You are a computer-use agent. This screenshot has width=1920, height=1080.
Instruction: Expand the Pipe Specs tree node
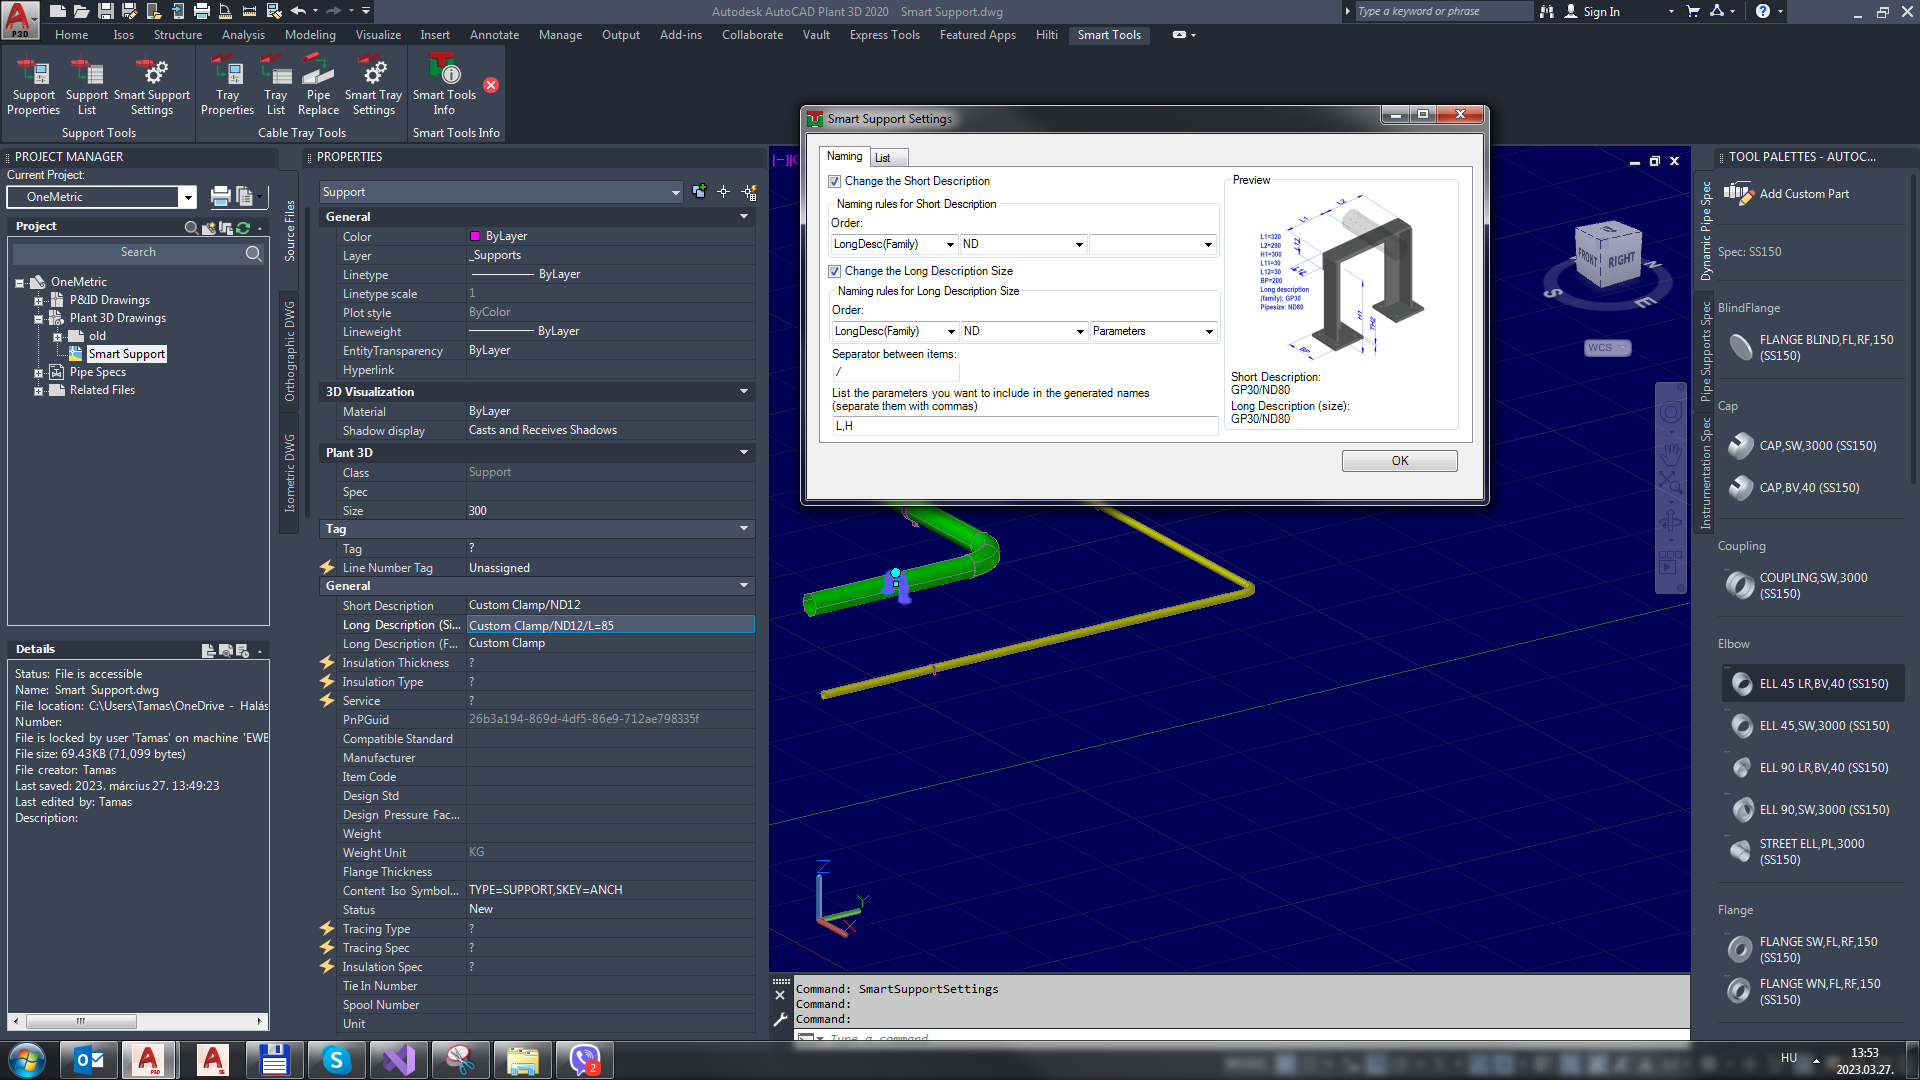[38, 373]
